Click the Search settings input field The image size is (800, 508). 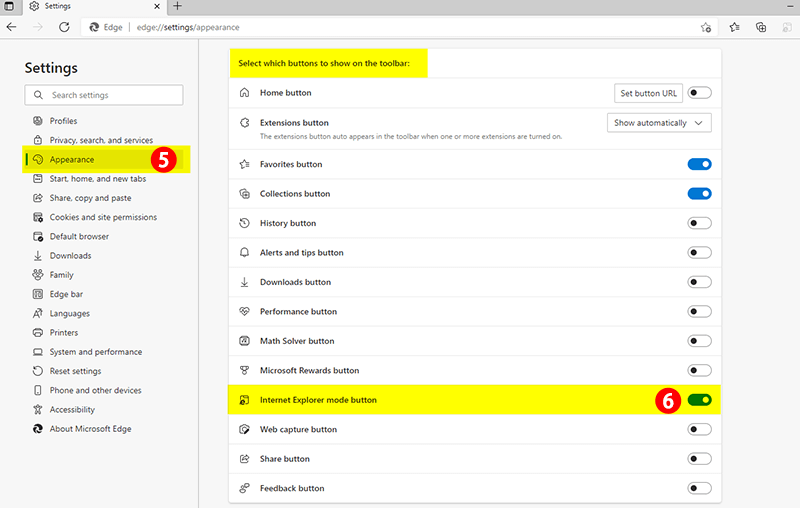(104, 95)
